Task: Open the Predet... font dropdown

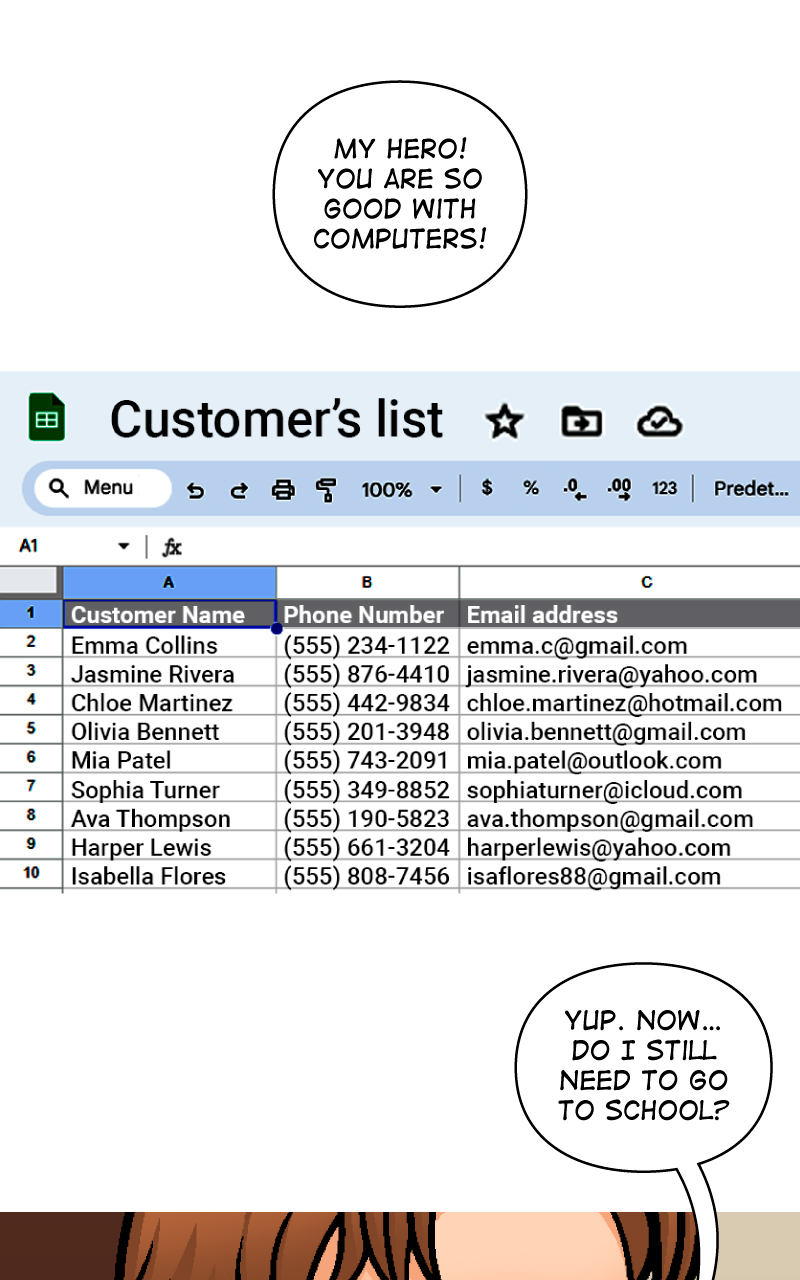Action: (x=750, y=489)
